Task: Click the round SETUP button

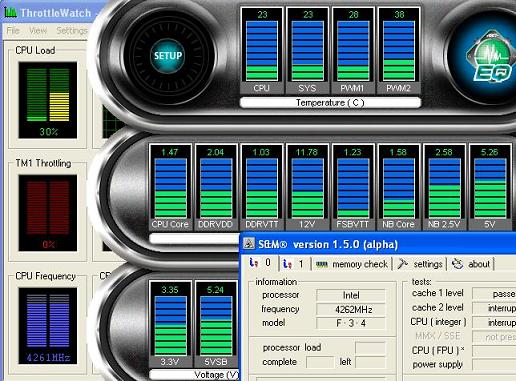Action: (168, 56)
